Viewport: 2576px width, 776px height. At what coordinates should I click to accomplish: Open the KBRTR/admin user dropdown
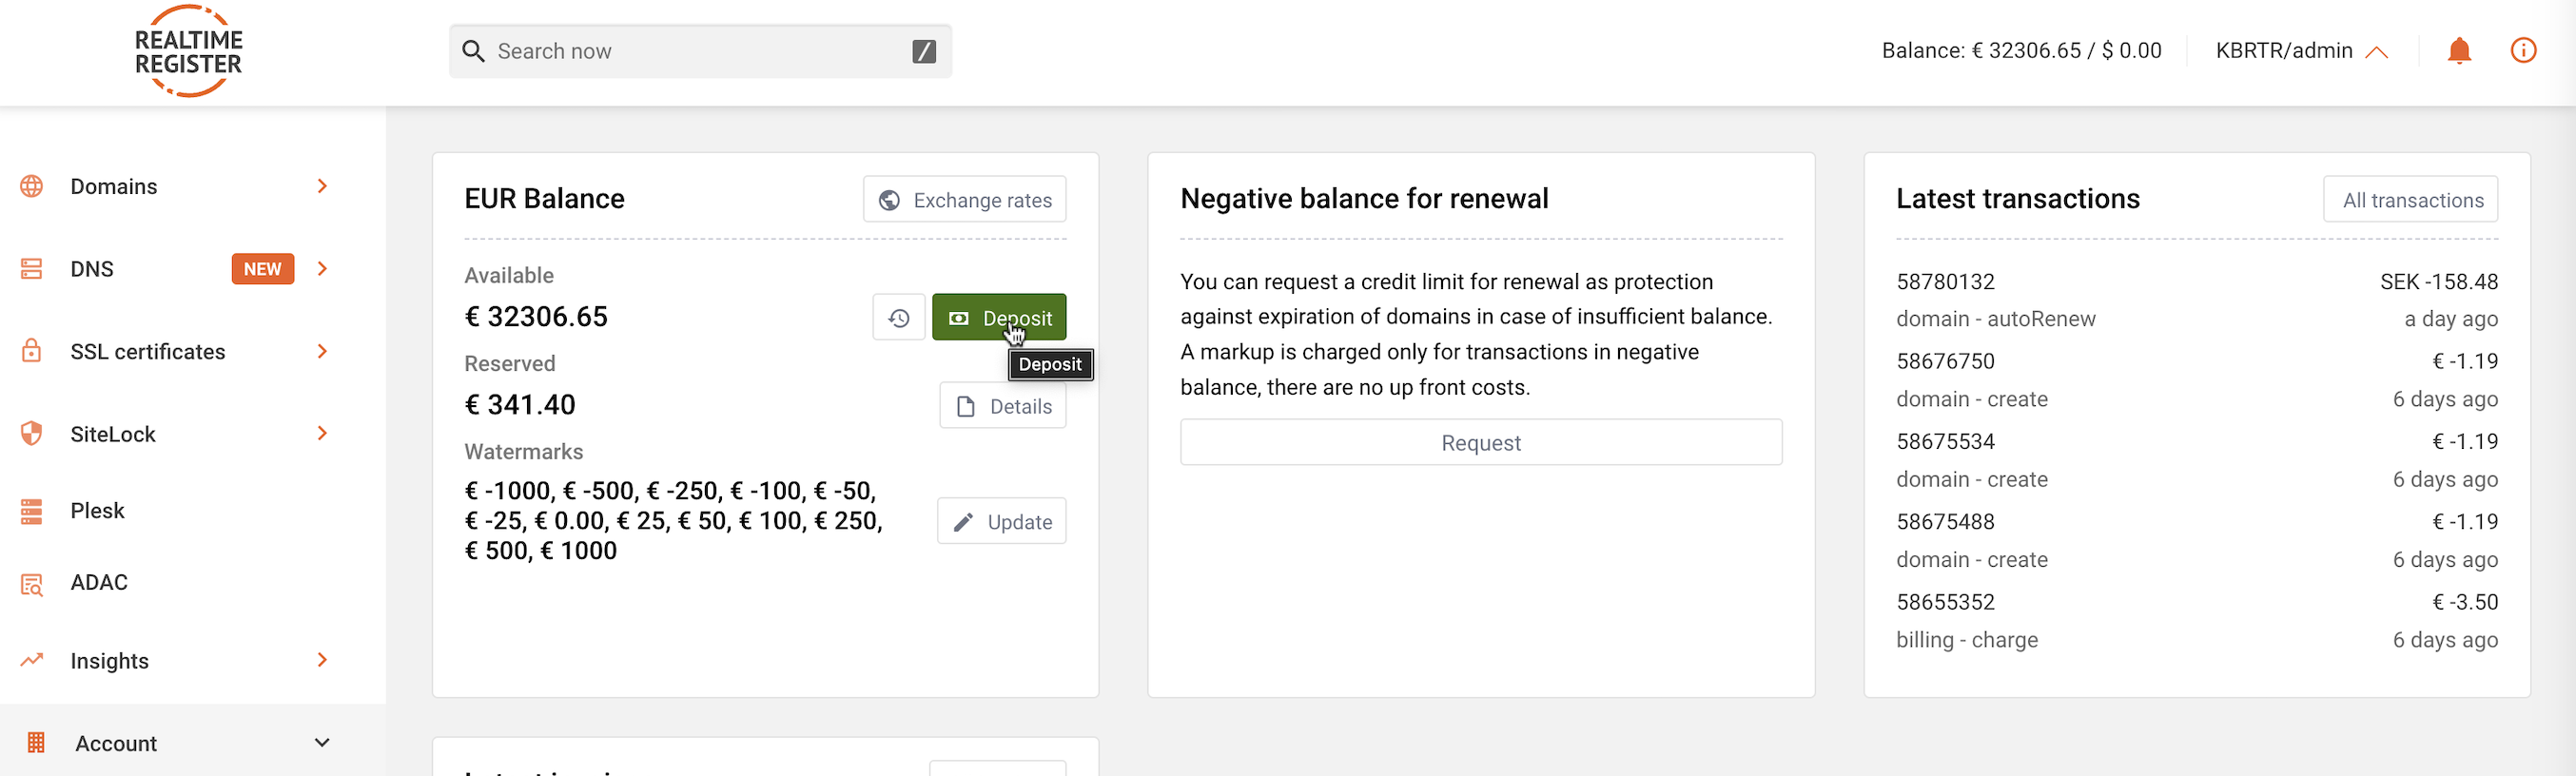point(2301,51)
